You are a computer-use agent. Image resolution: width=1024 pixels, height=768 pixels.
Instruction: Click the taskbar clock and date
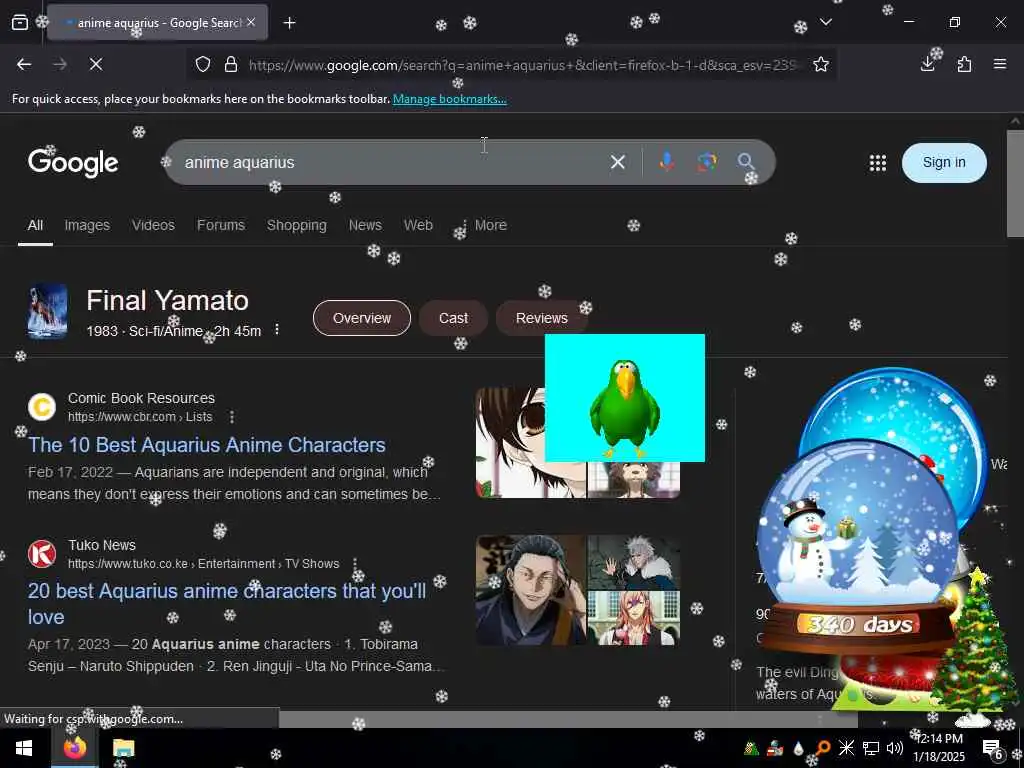[939, 748]
